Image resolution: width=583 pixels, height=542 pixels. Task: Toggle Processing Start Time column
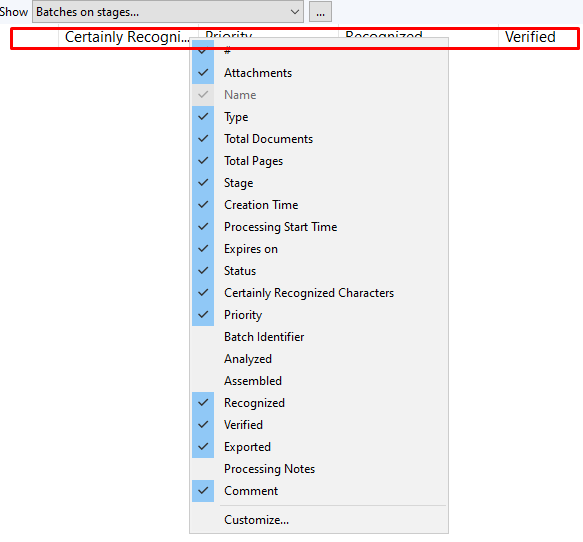tap(320, 227)
